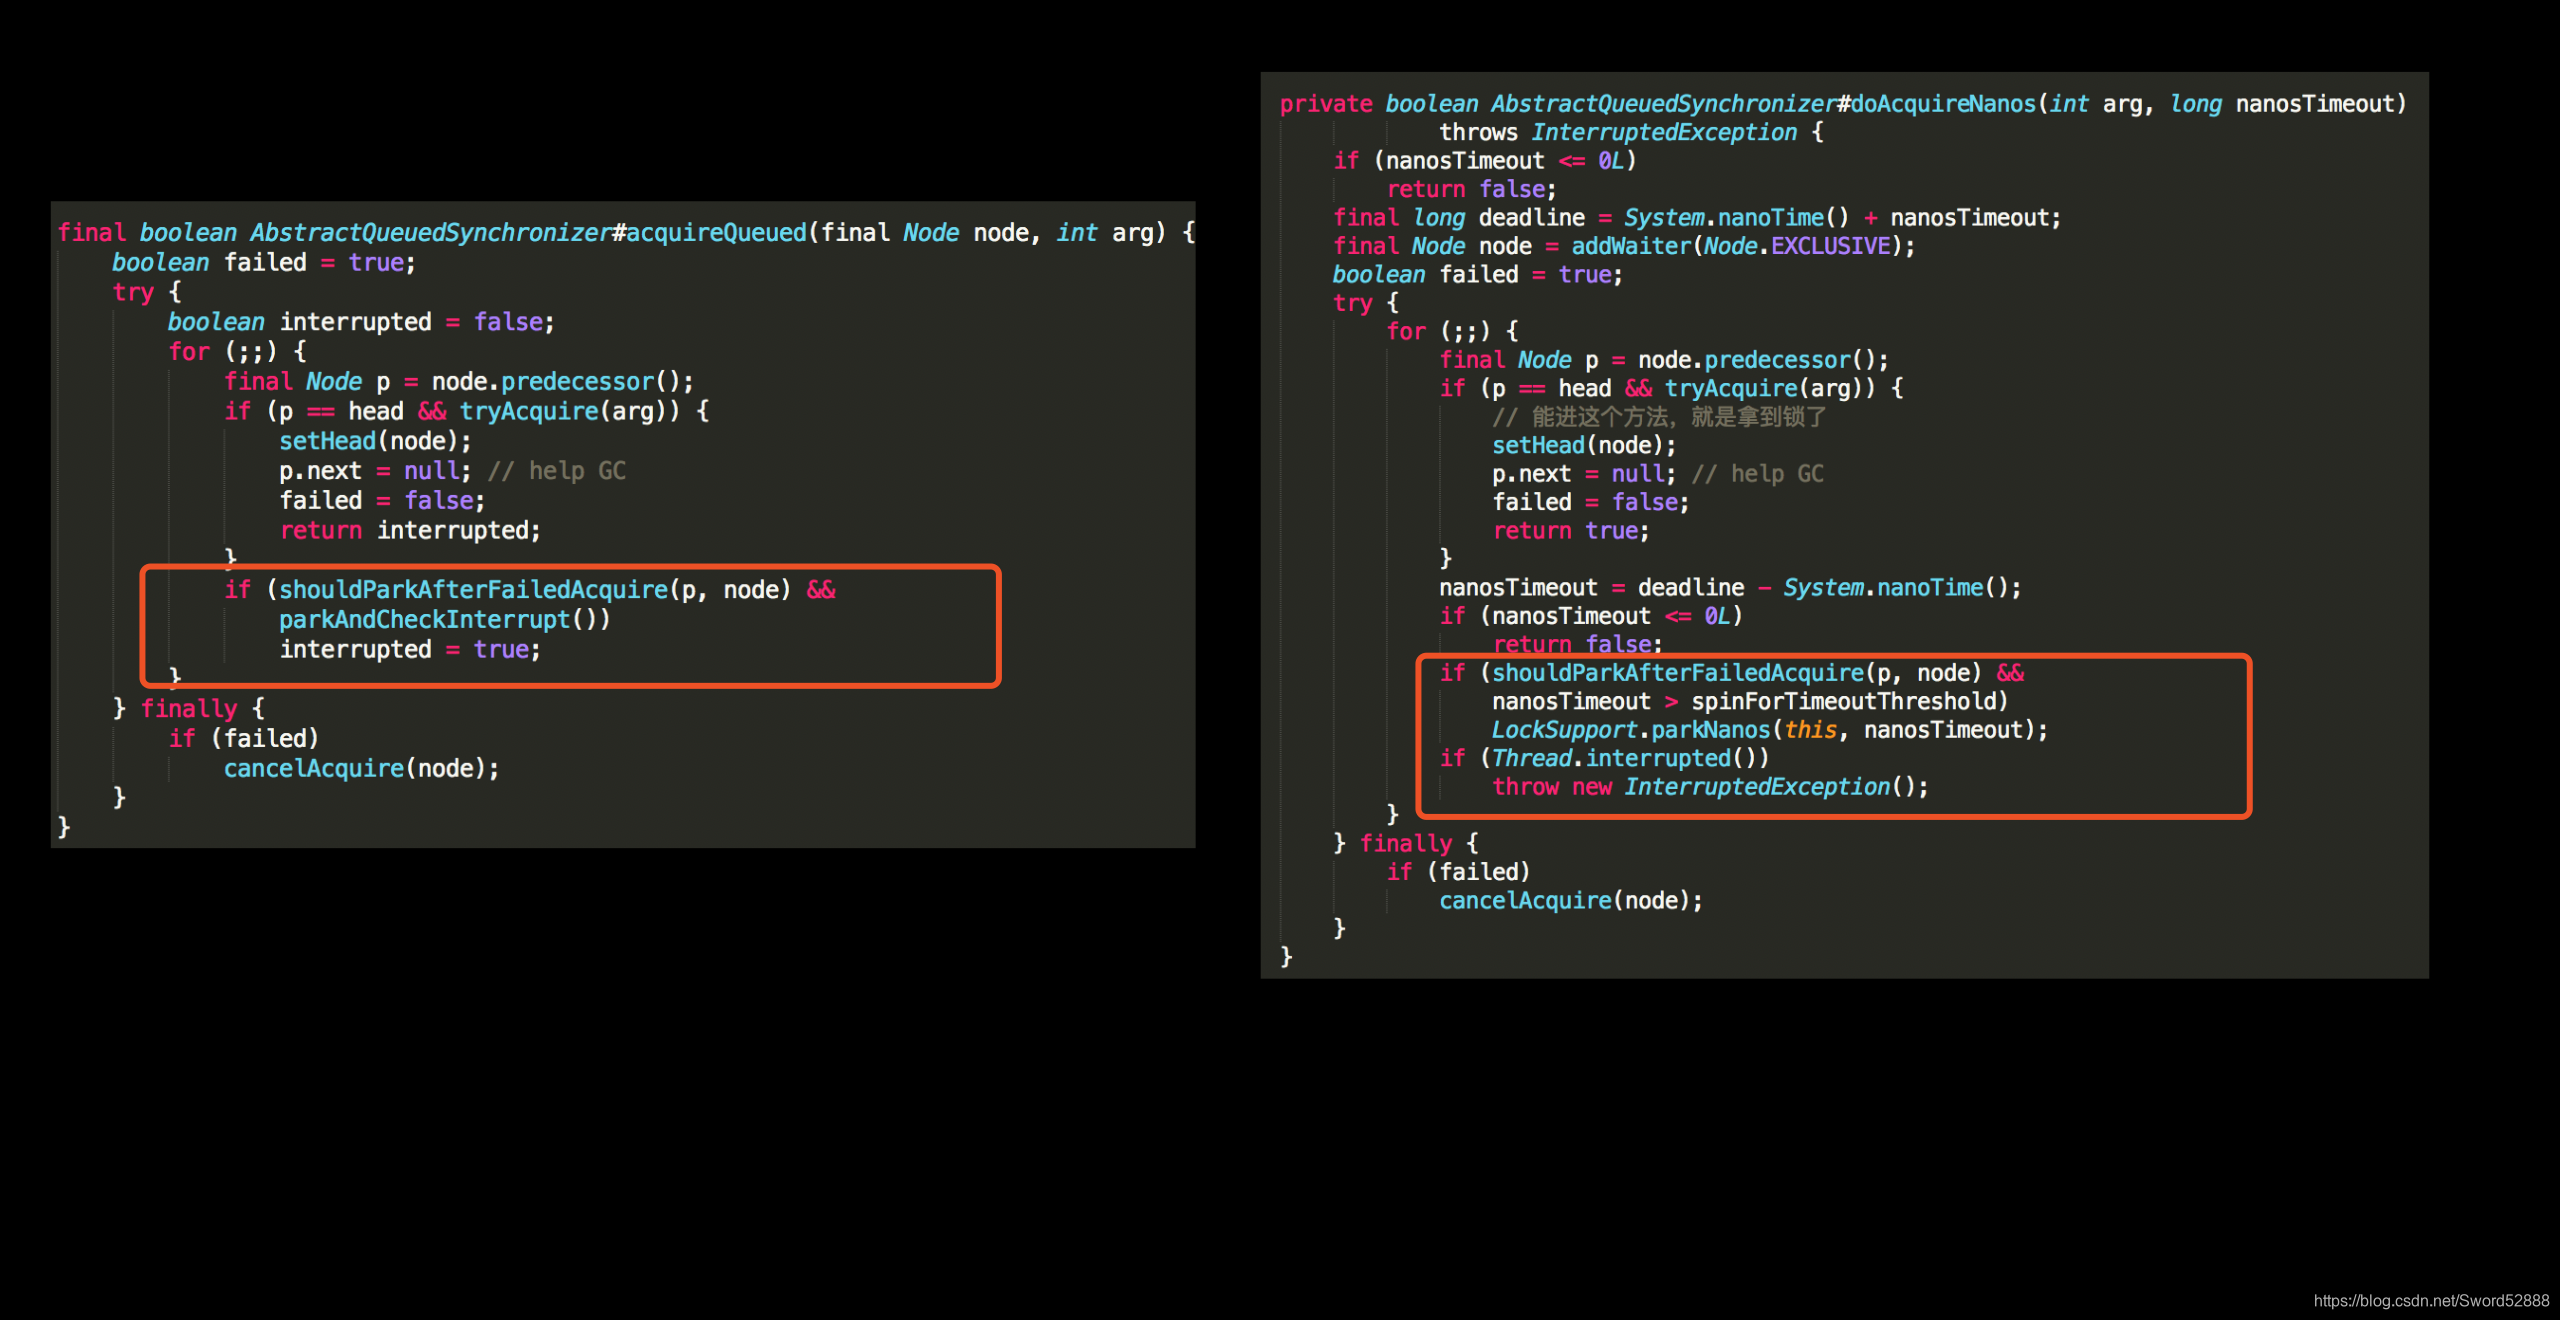The width and height of the screenshot is (2560, 1320).
Task: Click 'return true;' in right snippet
Action: click(x=1571, y=531)
